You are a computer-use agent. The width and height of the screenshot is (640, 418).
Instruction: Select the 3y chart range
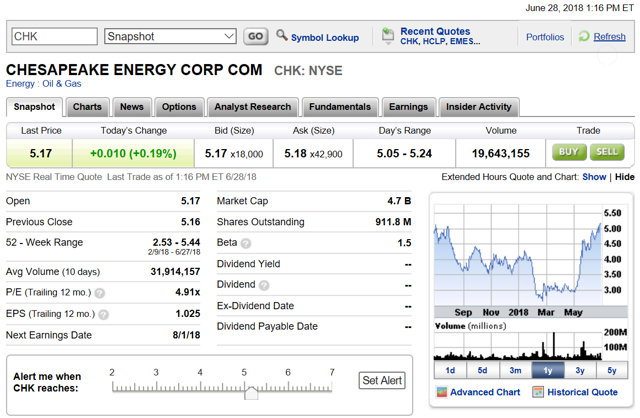point(580,370)
